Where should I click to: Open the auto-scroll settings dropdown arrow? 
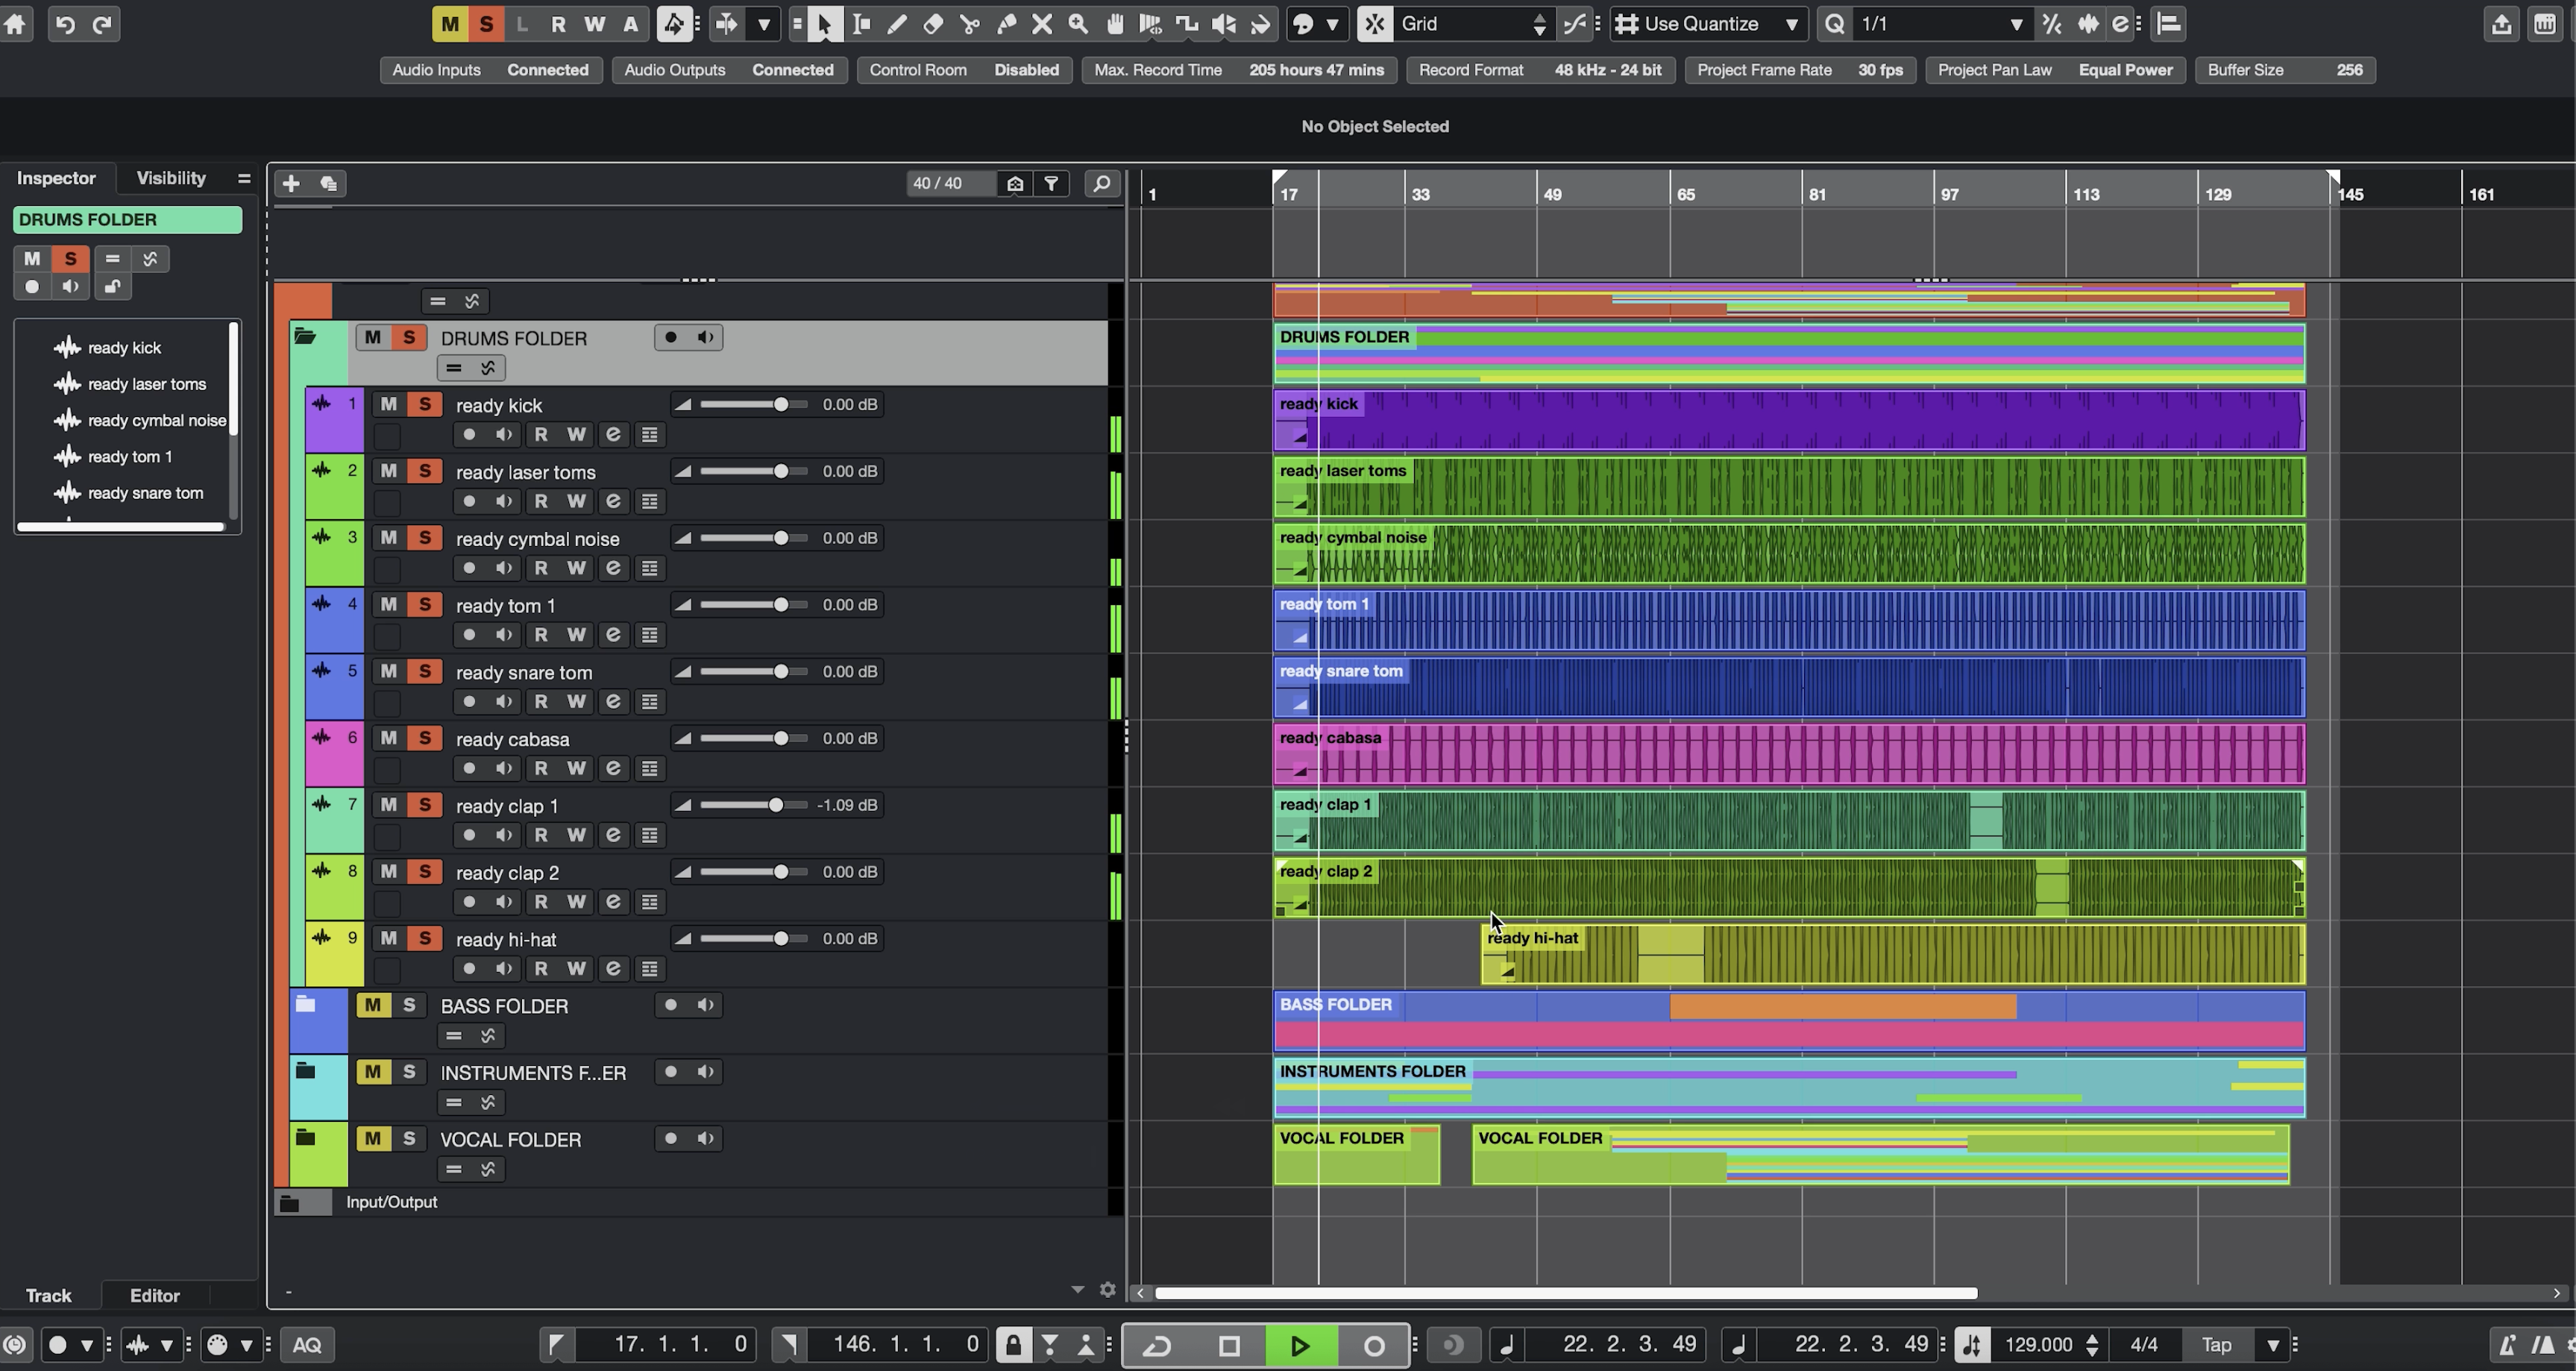[x=763, y=24]
